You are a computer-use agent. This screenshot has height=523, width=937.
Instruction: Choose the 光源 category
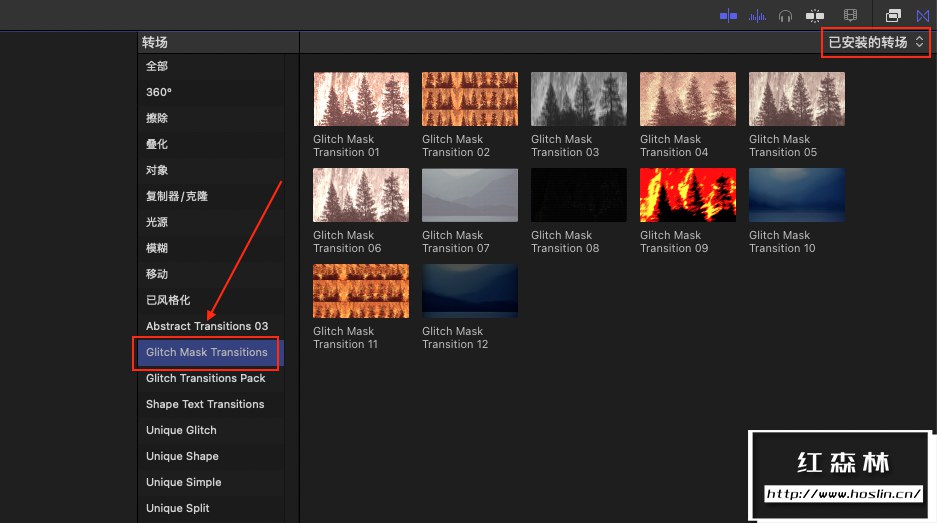212,222
